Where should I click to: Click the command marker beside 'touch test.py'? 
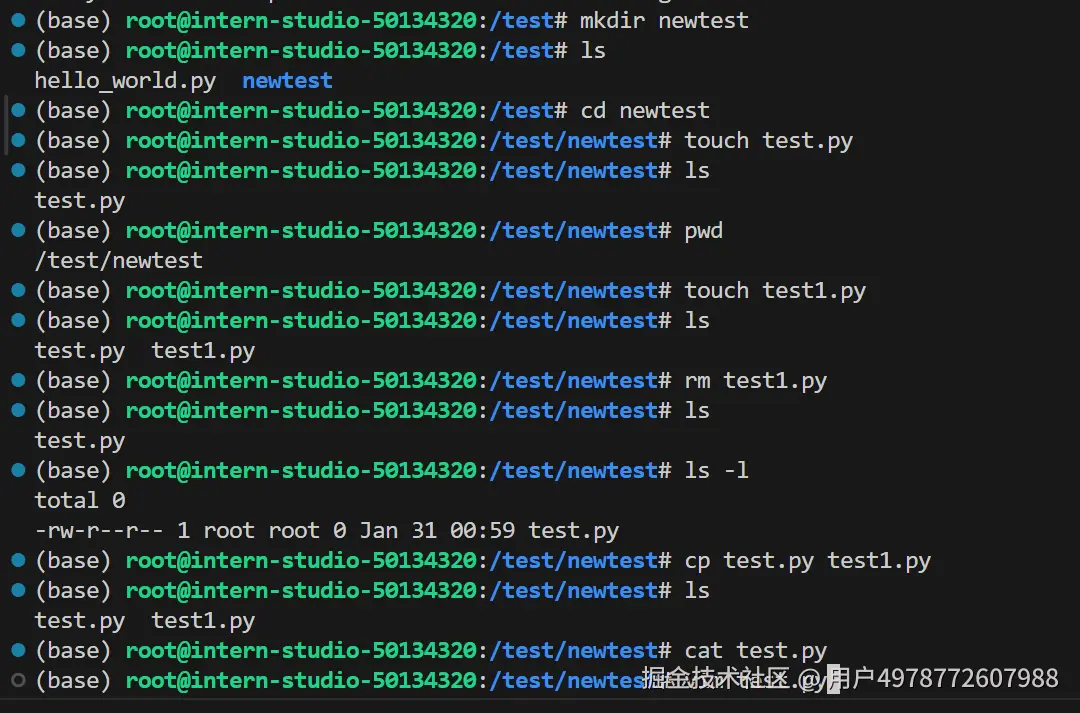coord(17,140)
